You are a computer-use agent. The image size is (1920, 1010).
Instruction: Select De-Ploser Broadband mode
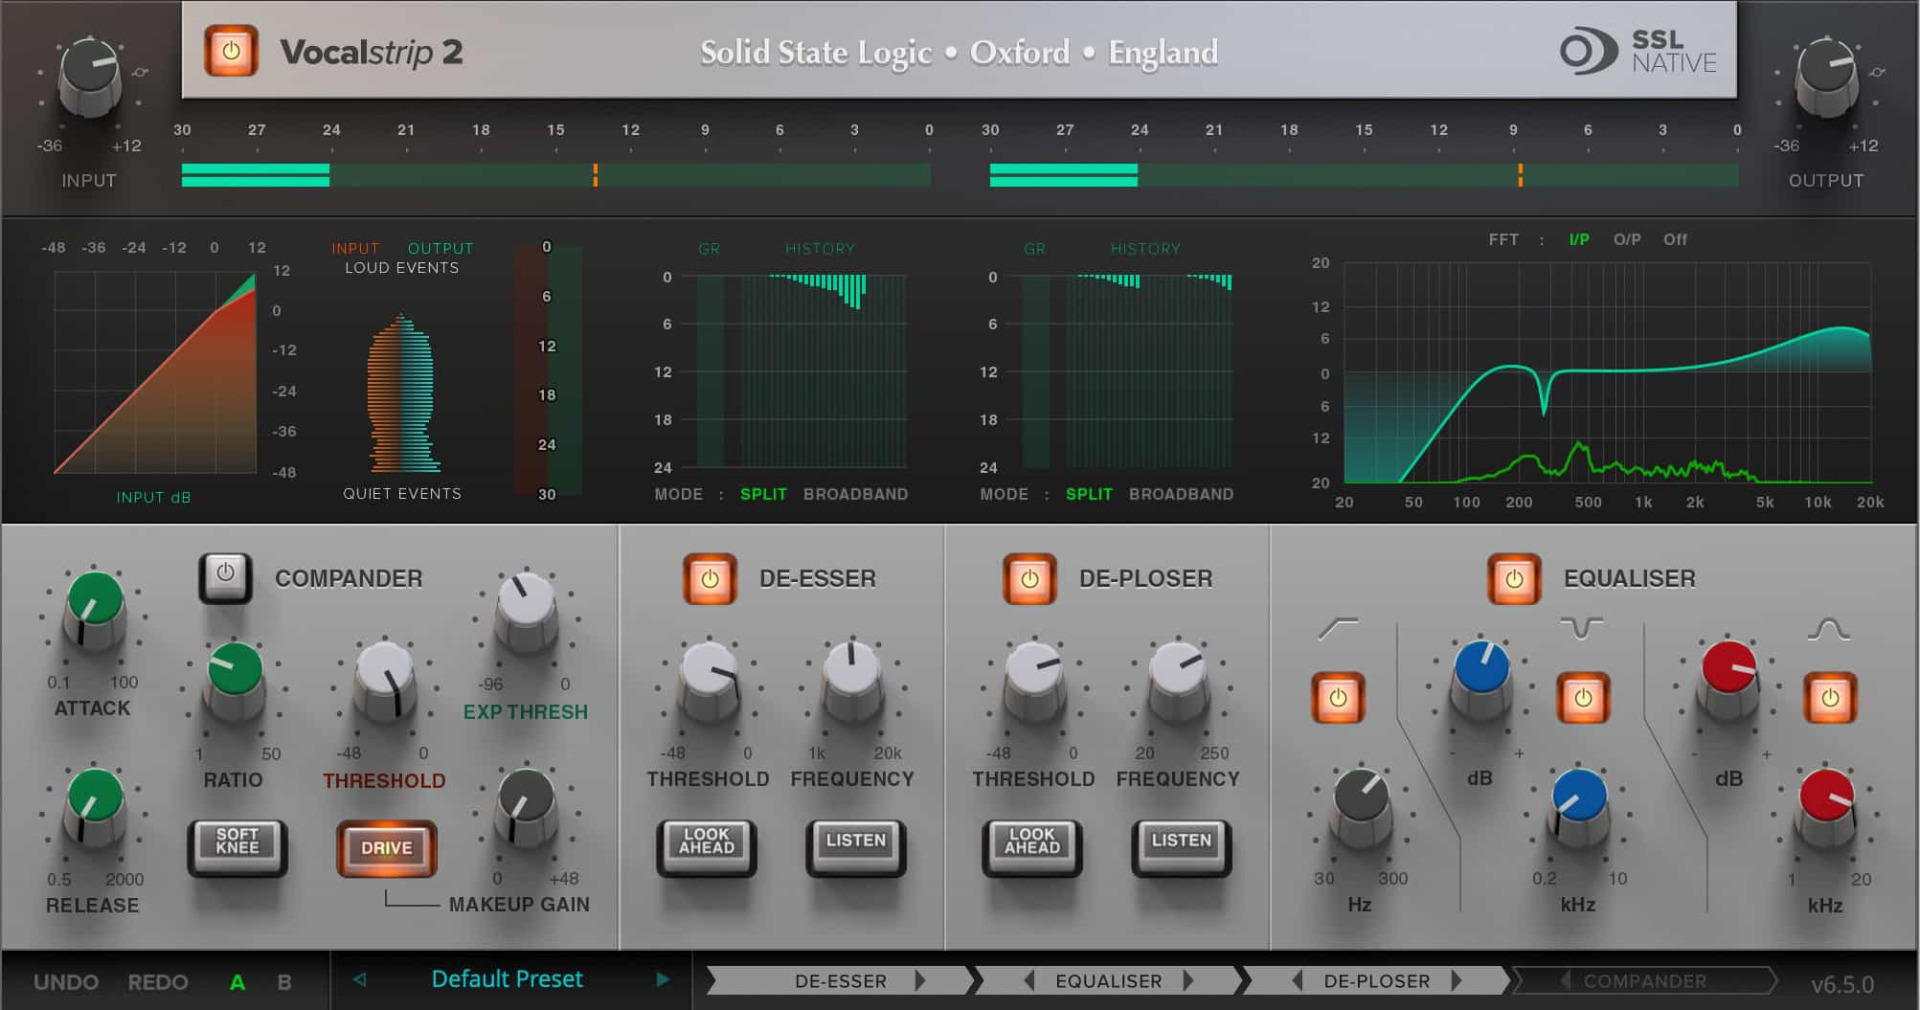point(1181,494)
